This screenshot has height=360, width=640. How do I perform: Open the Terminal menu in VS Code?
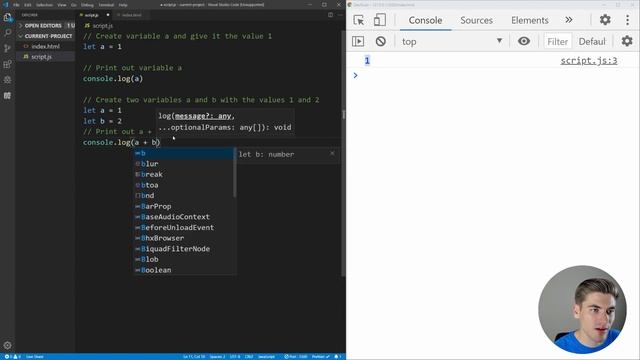pyautogui.click(x=106, y=5)
